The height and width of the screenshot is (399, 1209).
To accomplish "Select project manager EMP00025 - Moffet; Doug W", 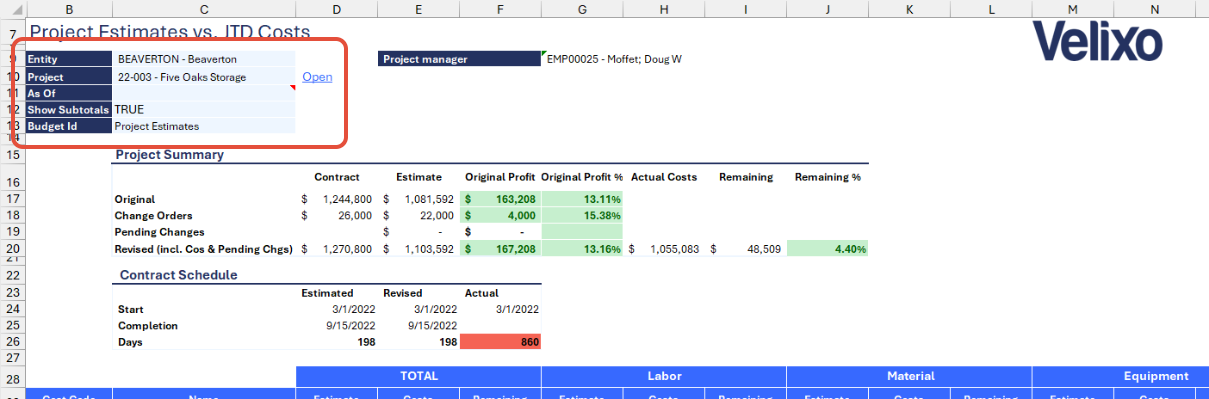I will pyautogui.click(x=614, y=59).
